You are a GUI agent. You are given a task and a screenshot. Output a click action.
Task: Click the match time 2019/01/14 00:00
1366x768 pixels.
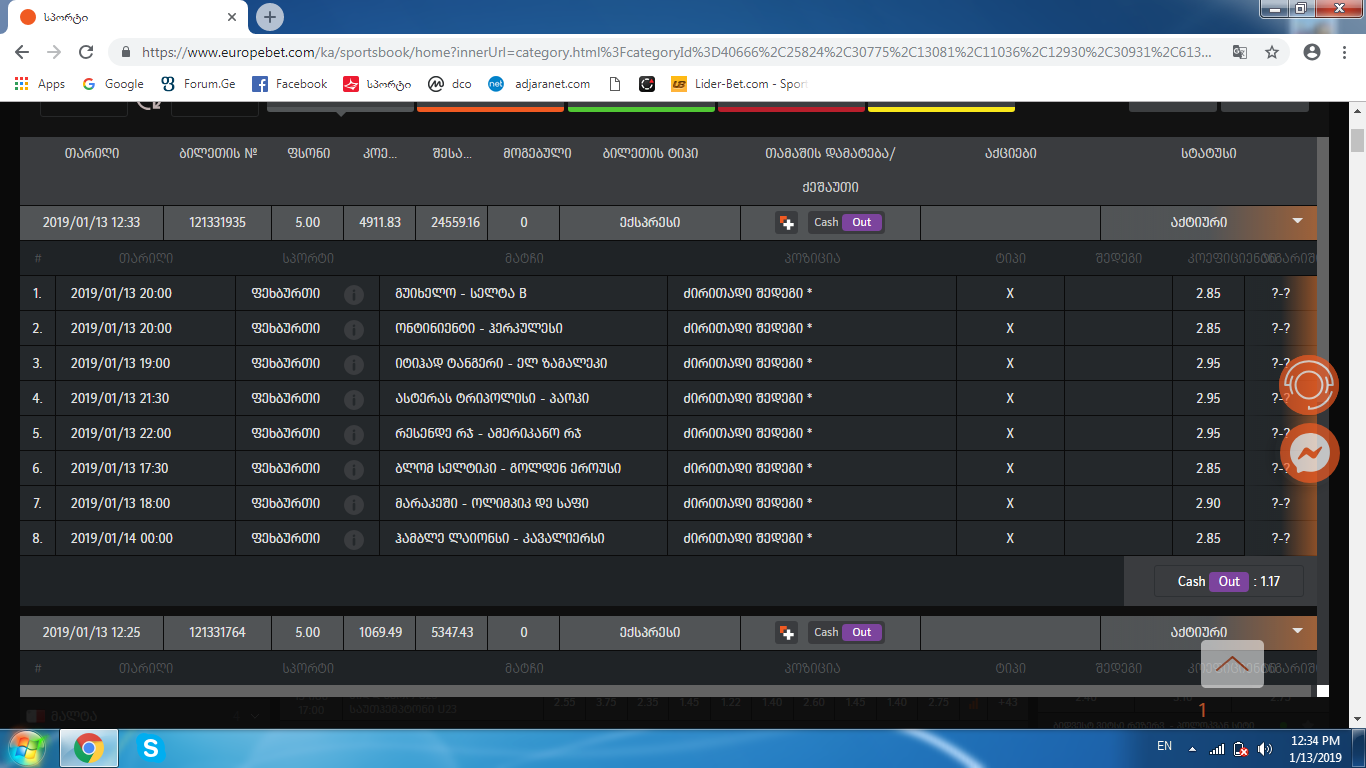122,539
